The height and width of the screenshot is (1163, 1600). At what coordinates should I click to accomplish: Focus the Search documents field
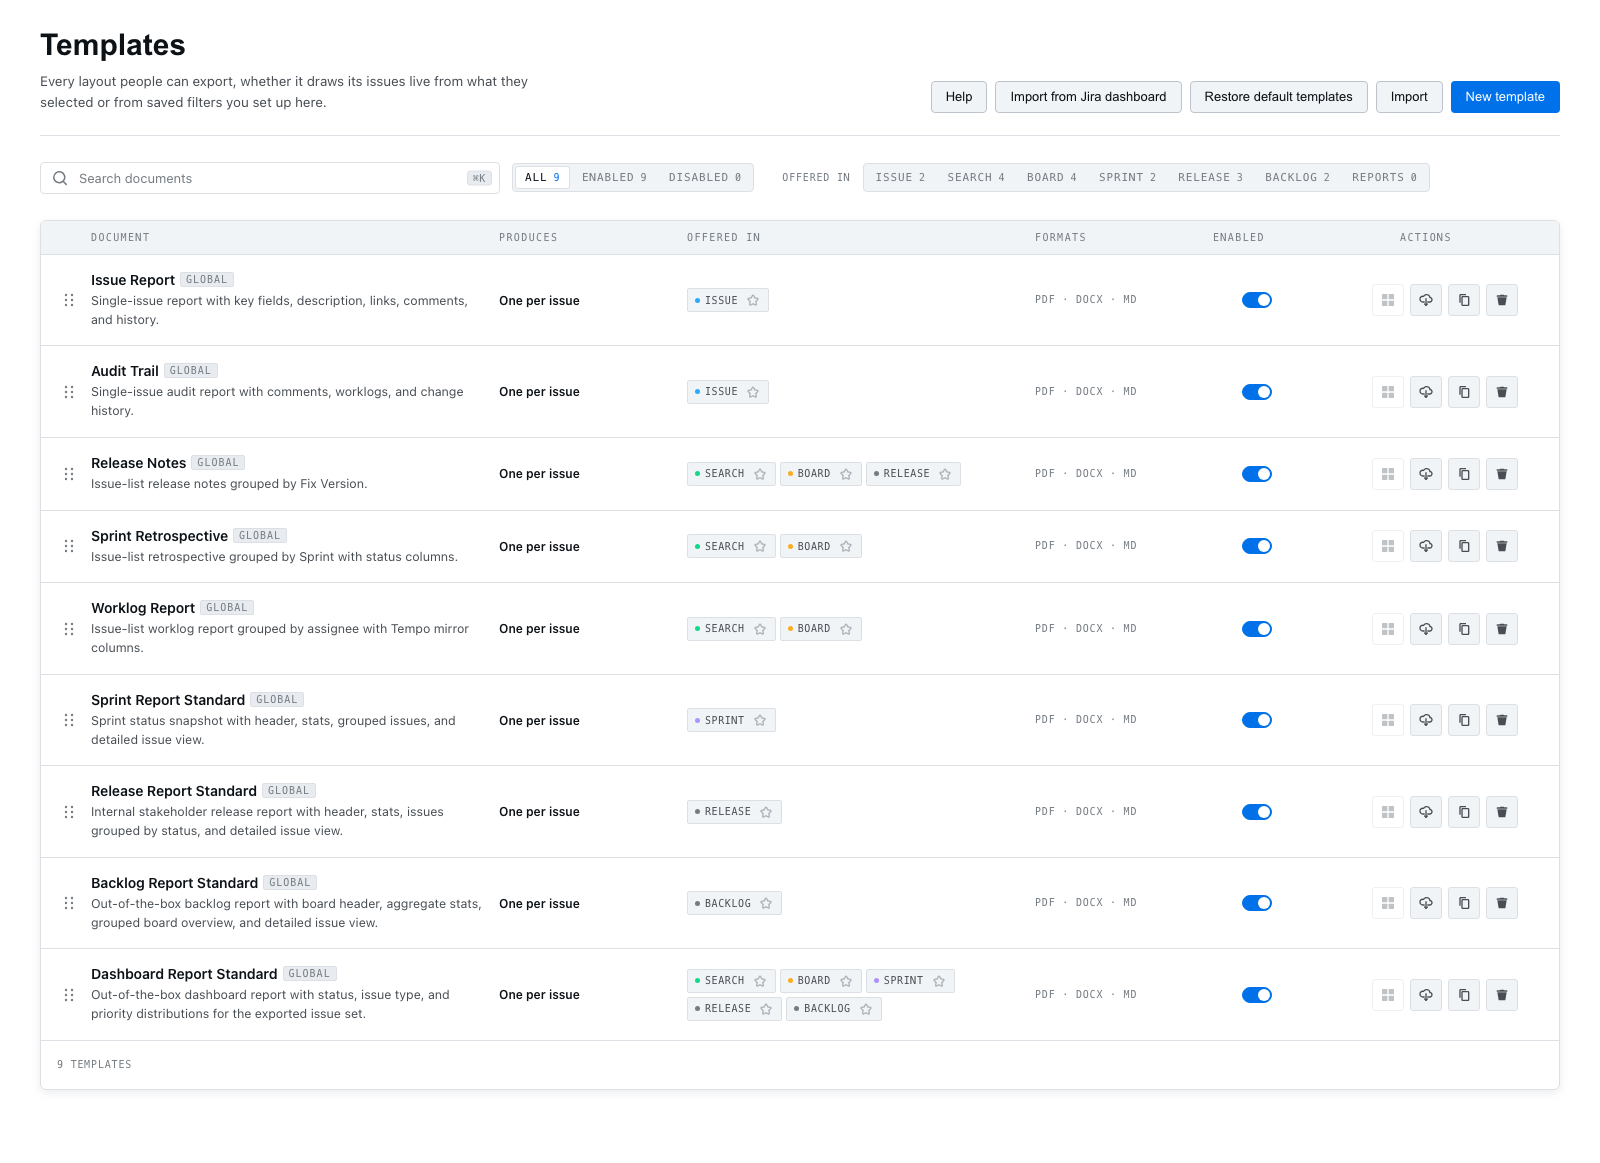point(270,178)
